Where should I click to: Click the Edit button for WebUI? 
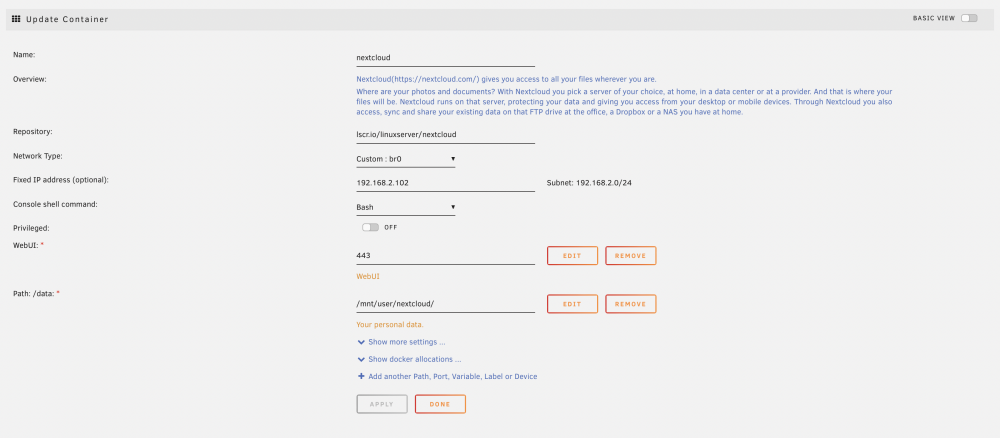click(572, 256)
